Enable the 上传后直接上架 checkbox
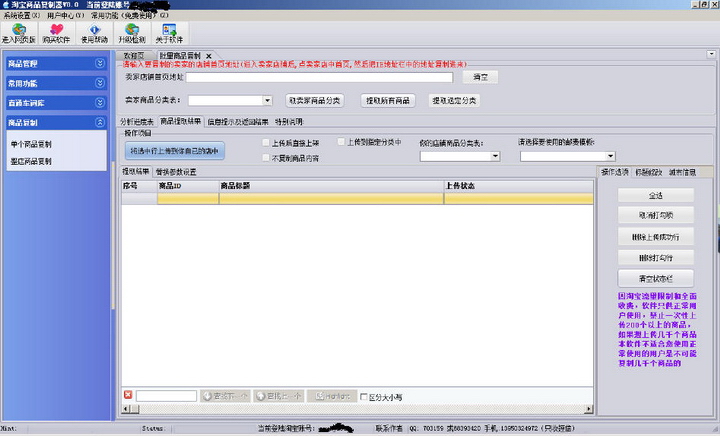Screen dimensions: 720x436 click(x=265, y=143)
